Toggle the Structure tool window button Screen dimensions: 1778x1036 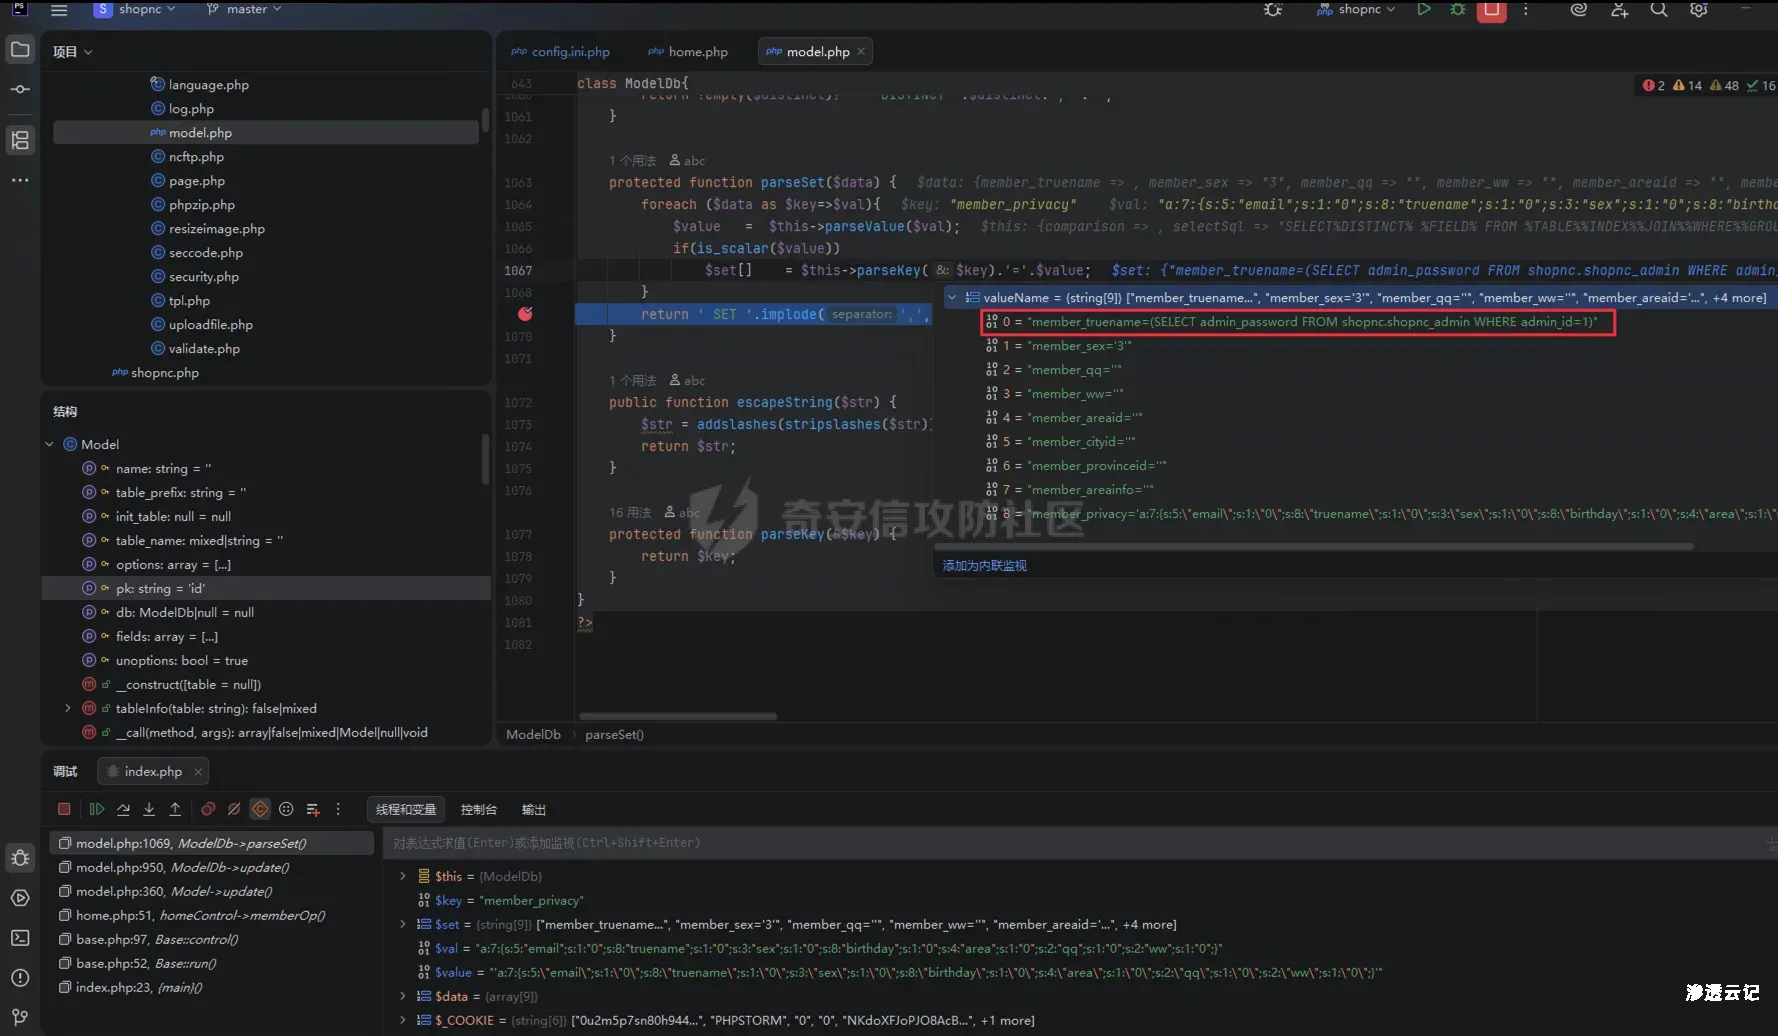(x=20, y=140)
